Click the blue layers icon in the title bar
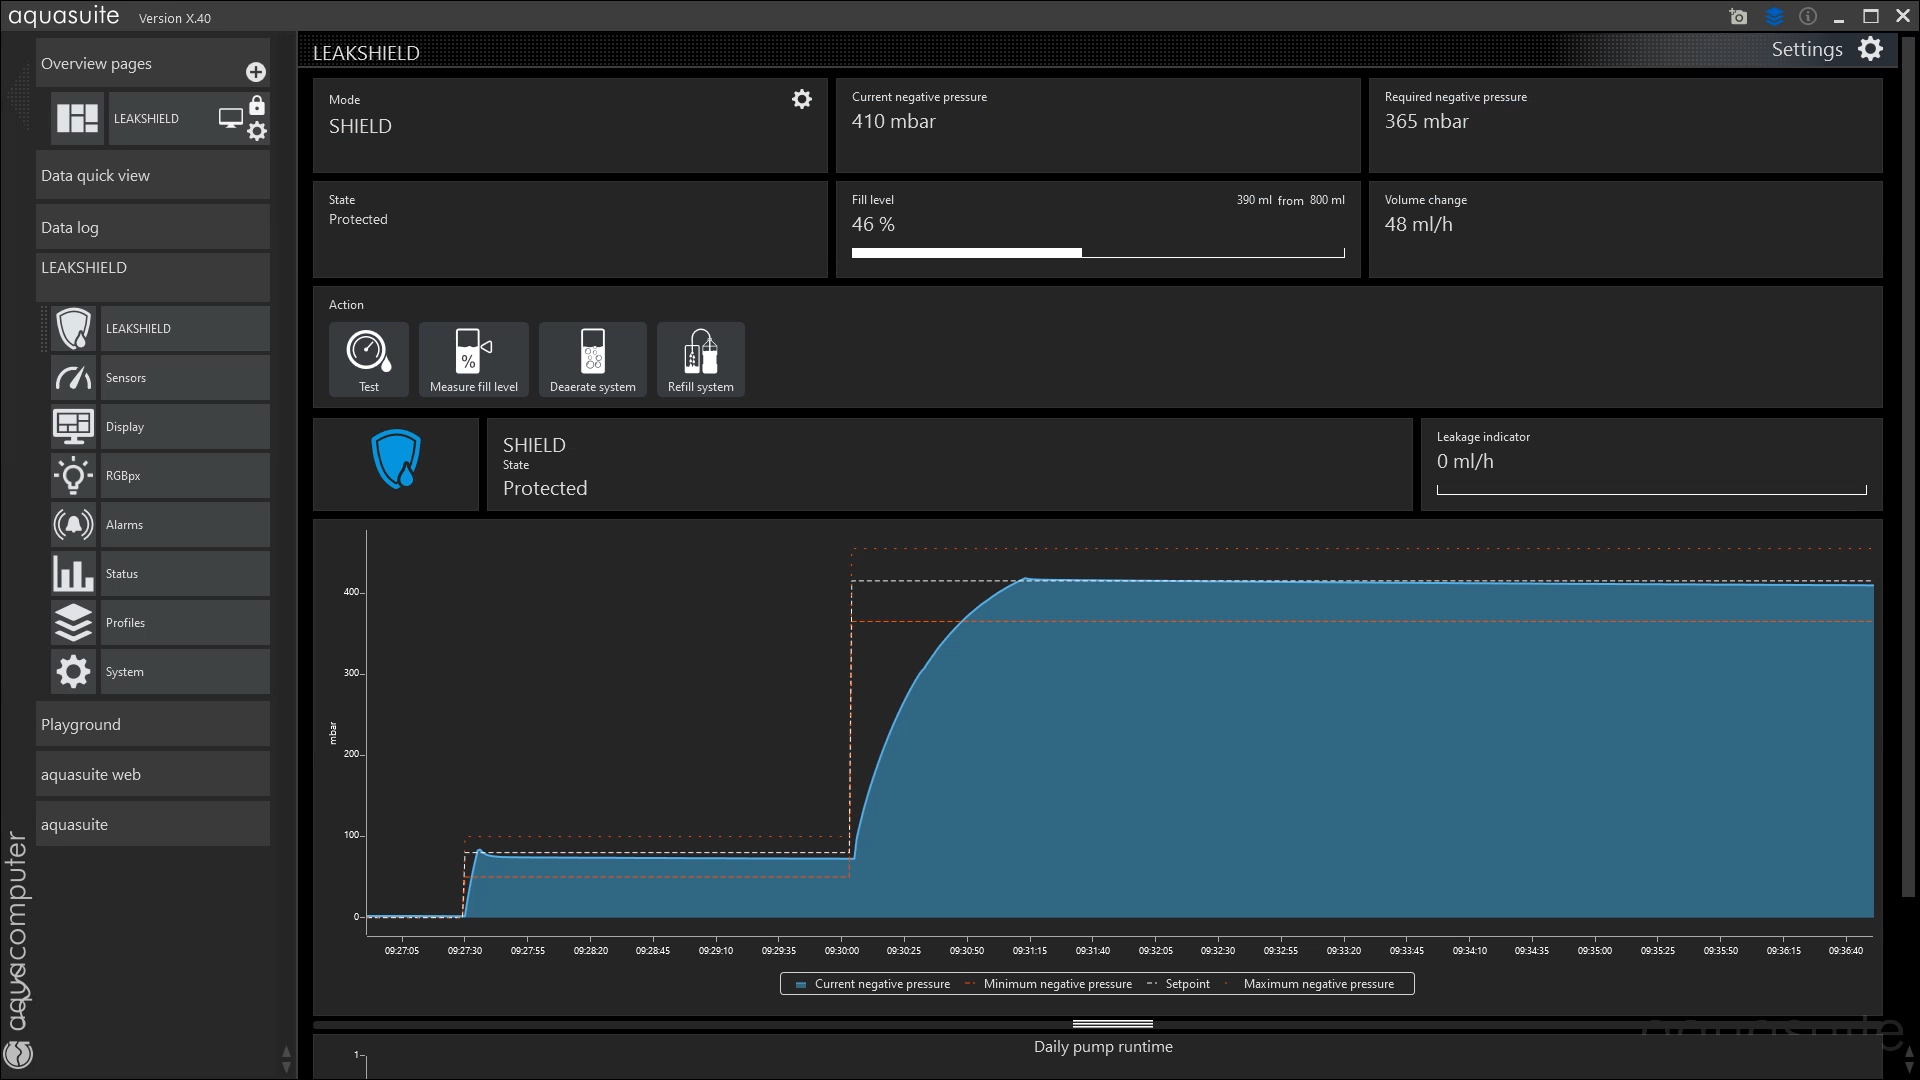This screenshot has width=1920, height=1080. click(x=1774, y=17)
